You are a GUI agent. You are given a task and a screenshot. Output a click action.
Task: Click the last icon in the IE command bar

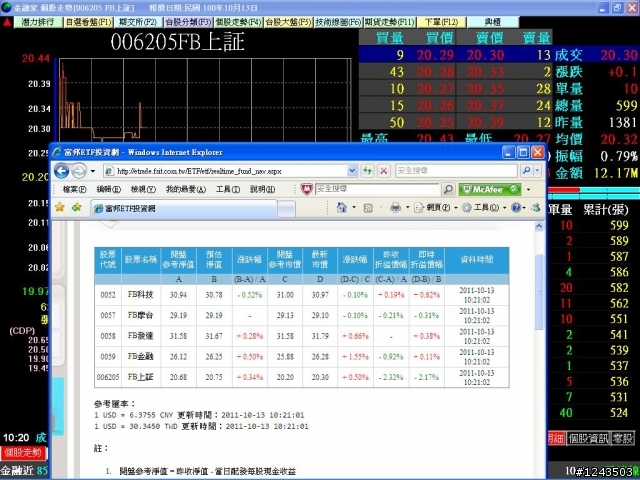pyautogui.click(x=536, y=208)
